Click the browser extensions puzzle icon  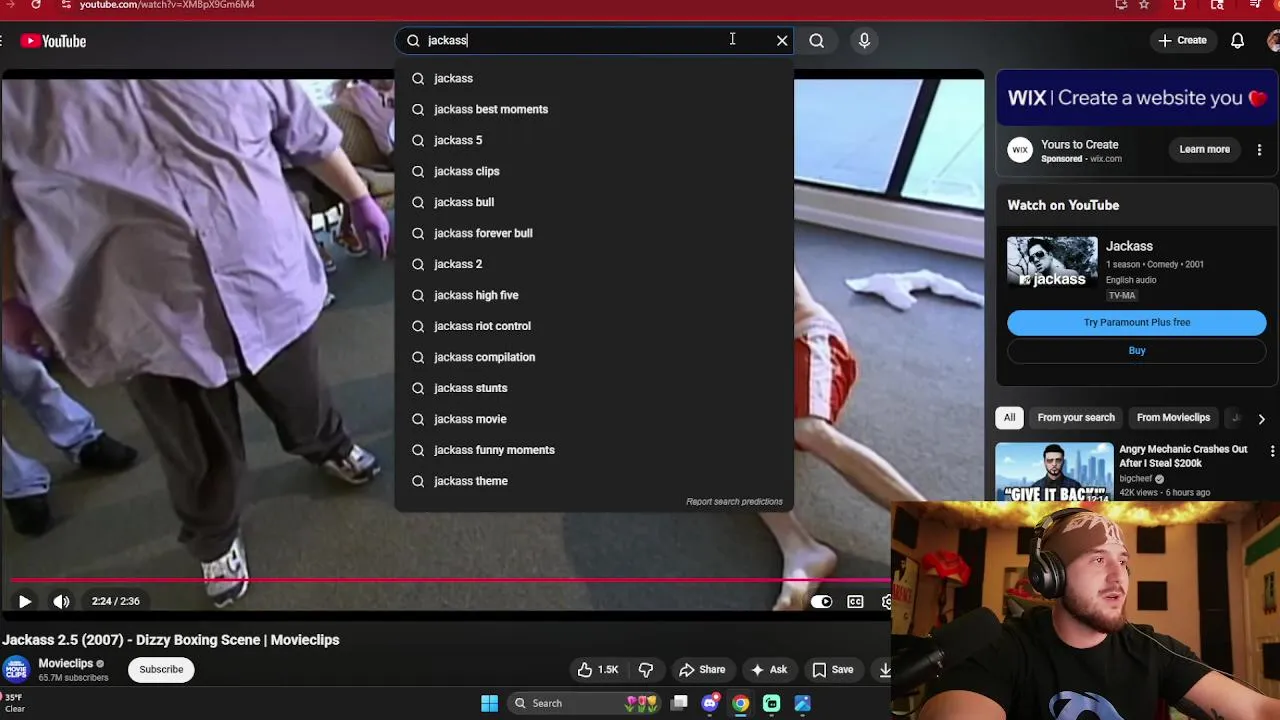click(x=1180, y=5)
